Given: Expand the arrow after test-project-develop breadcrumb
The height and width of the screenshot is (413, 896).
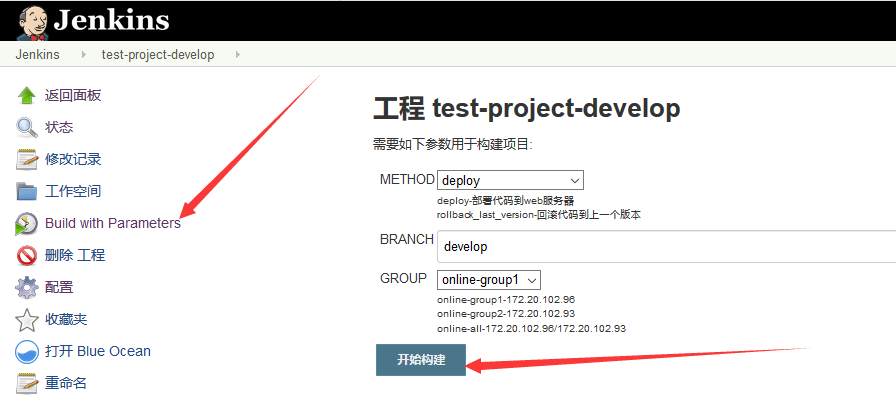Looking at the screenshot, I should (x=237, y=55).
